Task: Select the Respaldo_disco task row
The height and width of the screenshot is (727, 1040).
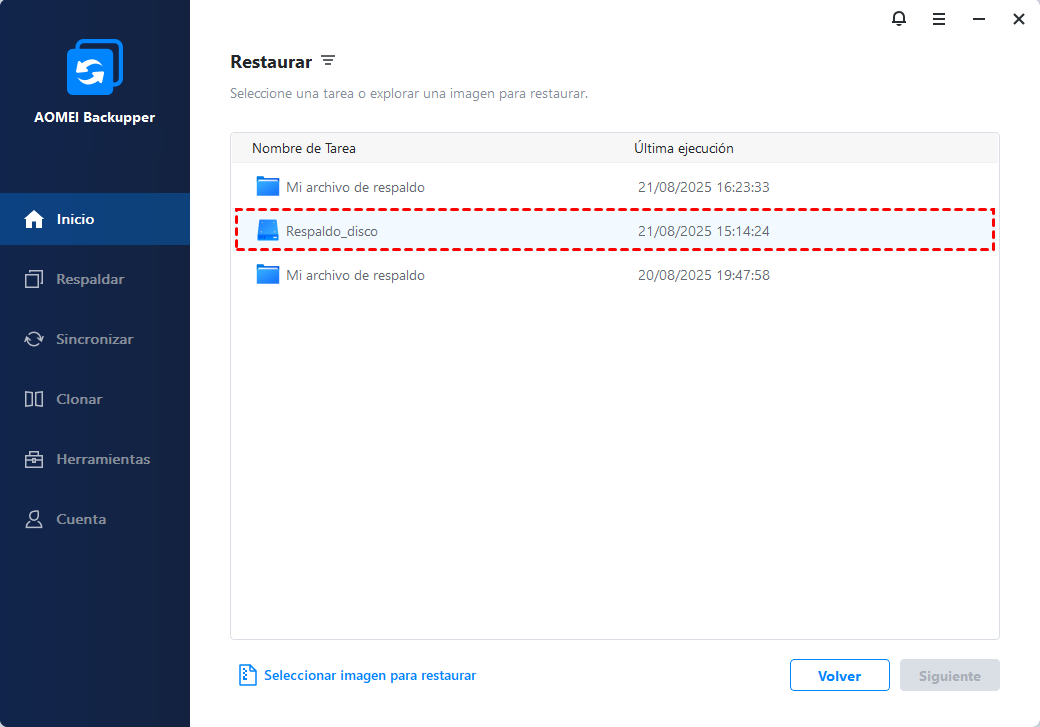Action: point(614,231)
